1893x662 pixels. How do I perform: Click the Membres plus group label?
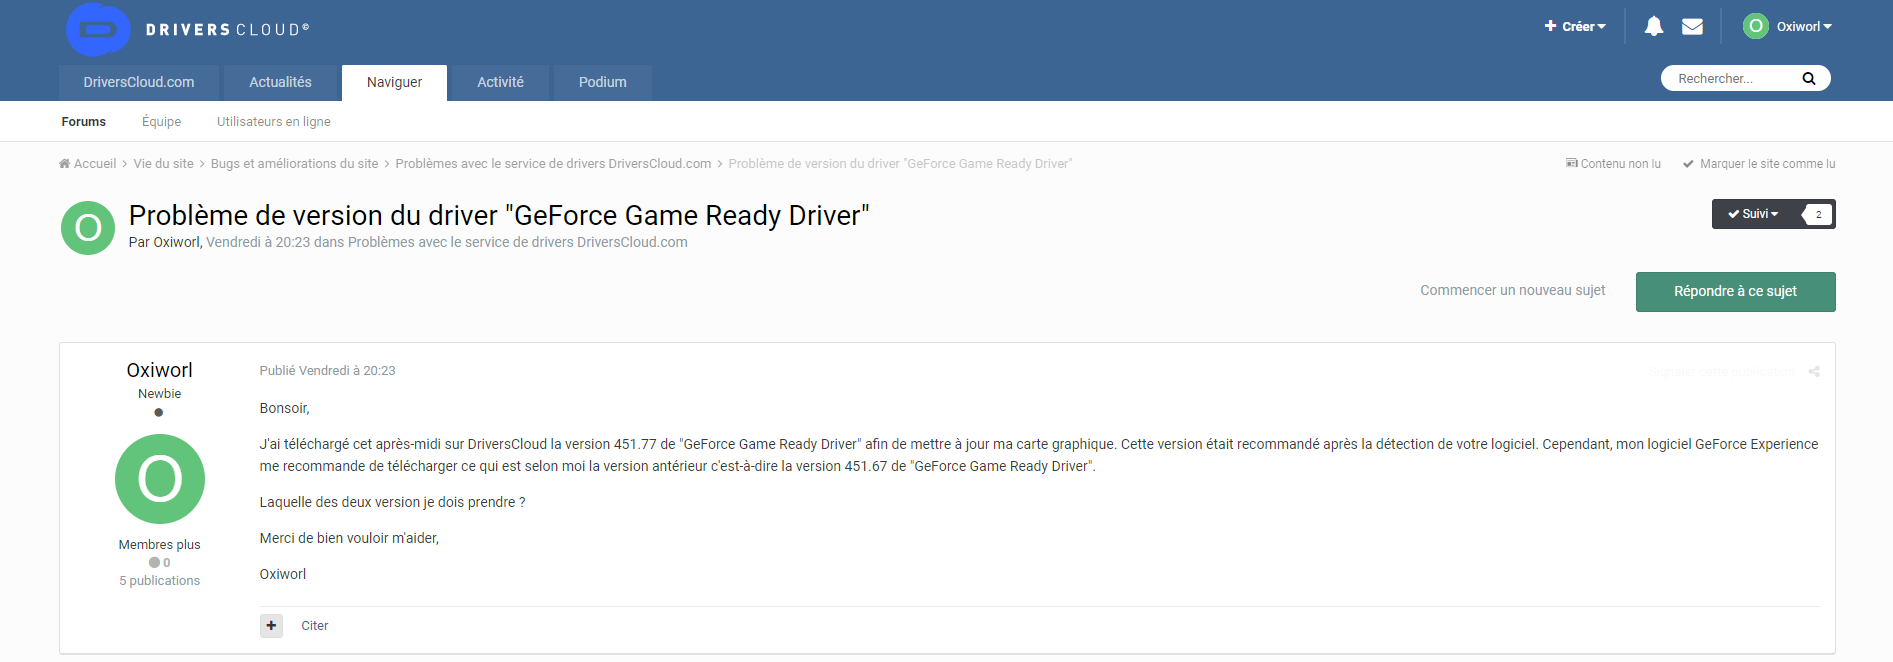click(160, 545)
